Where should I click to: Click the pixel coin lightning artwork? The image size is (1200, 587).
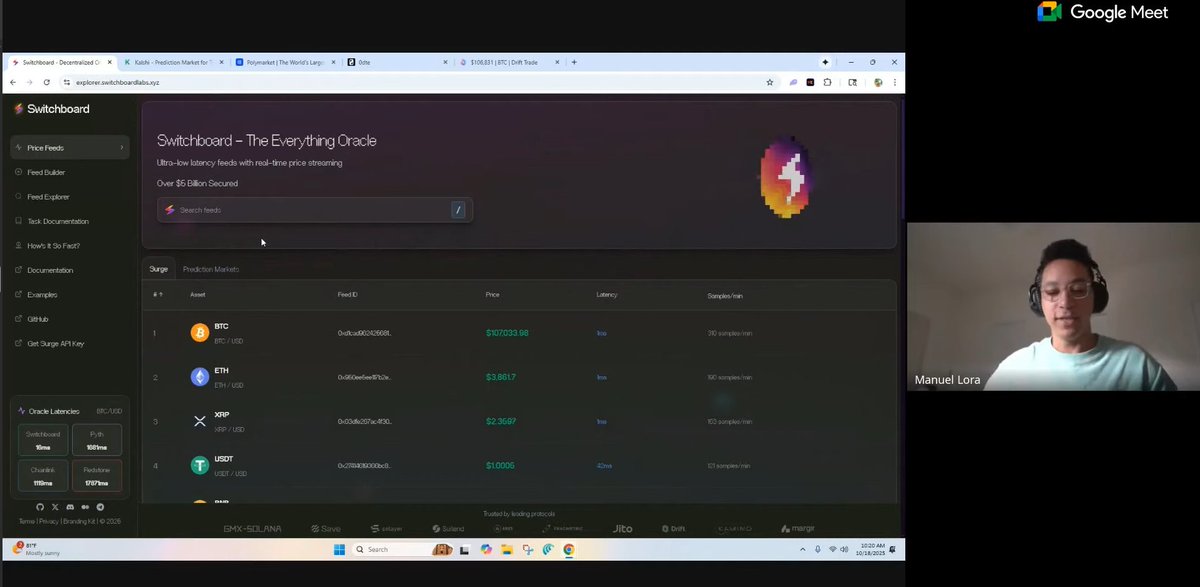[x=787, y=178]
